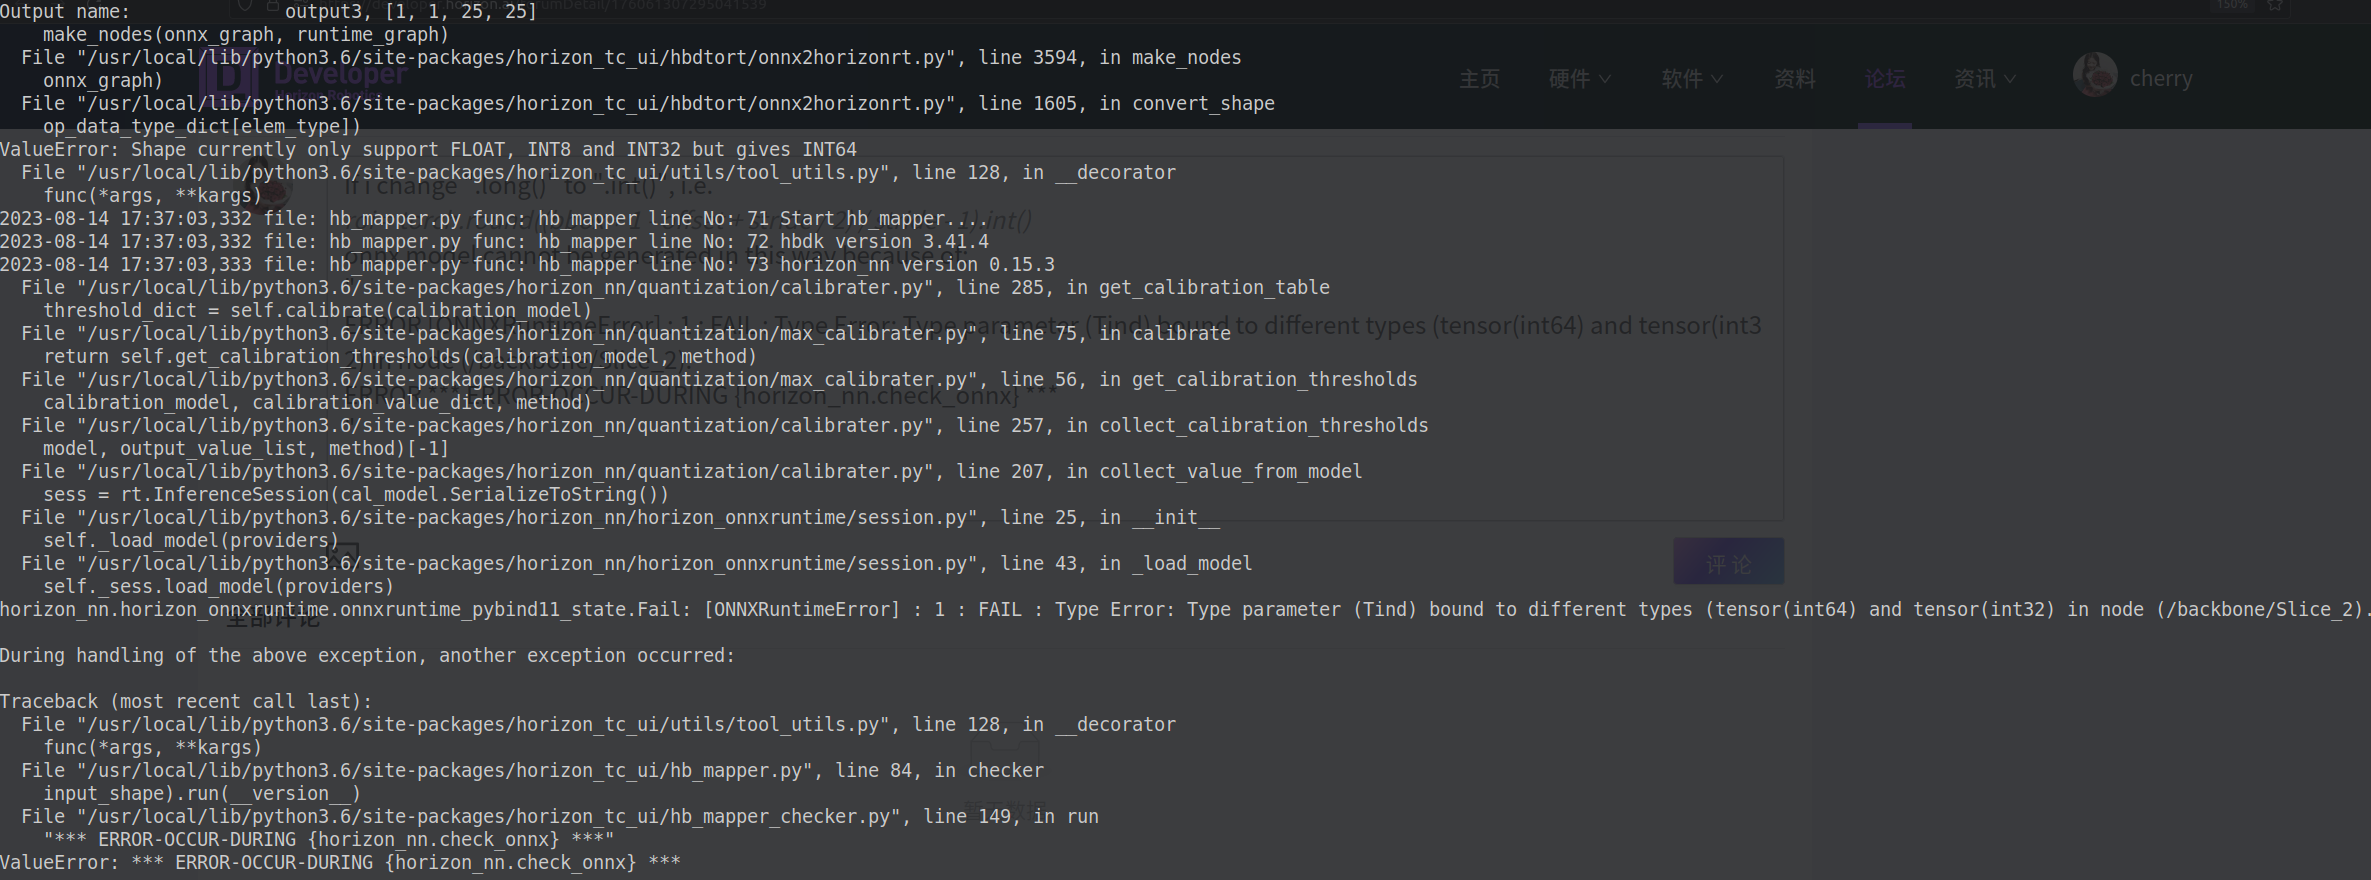This screenshot has height=880, width=2371.
Task: Expand the 软件 dropdown menu
Action: 1691,79
